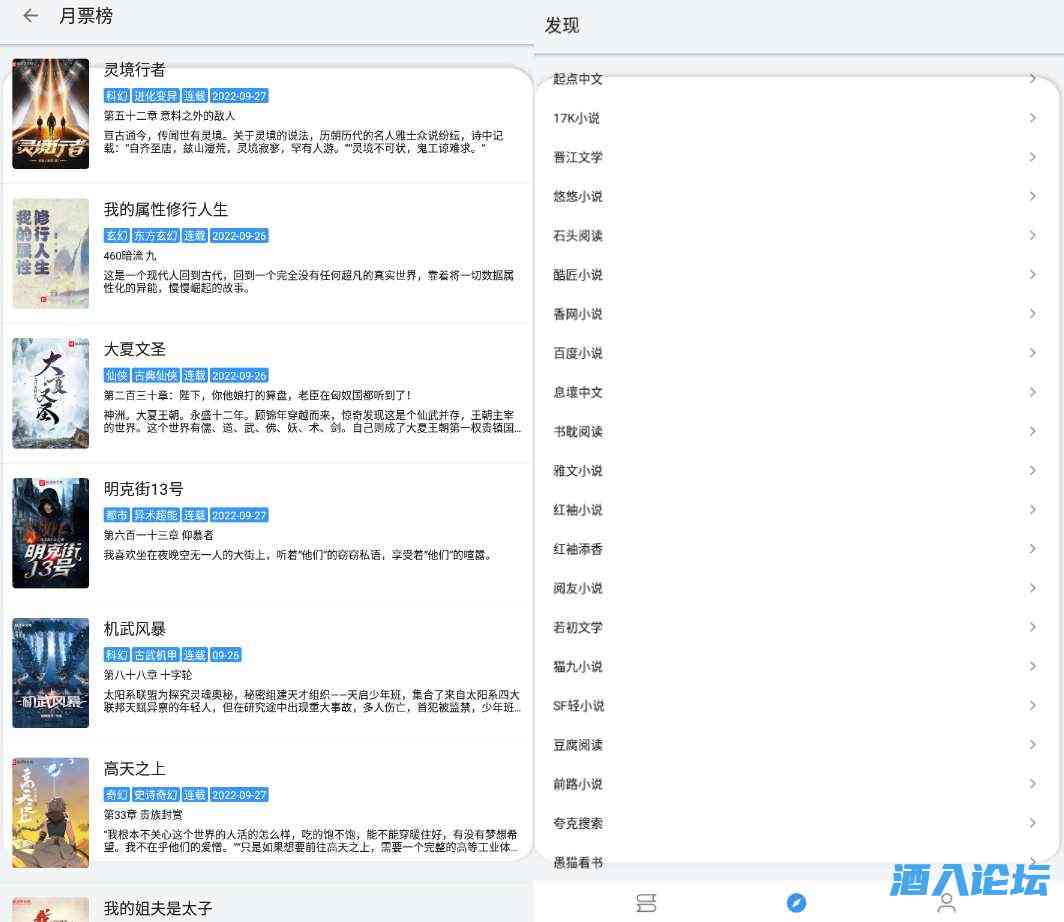
Task: Select the 我的姐夫是太子 book title
Action: tap(158, 908)
